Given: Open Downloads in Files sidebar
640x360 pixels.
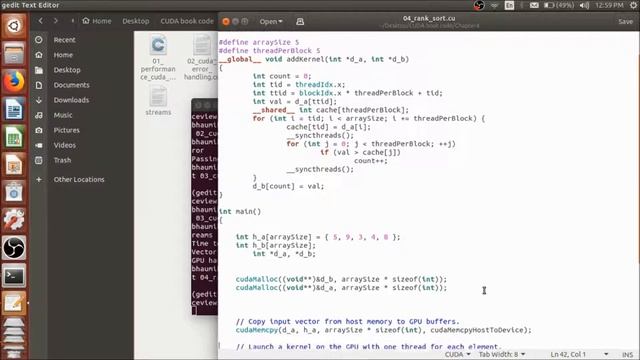Looking at the screenshot, I should tap(71, 100).
